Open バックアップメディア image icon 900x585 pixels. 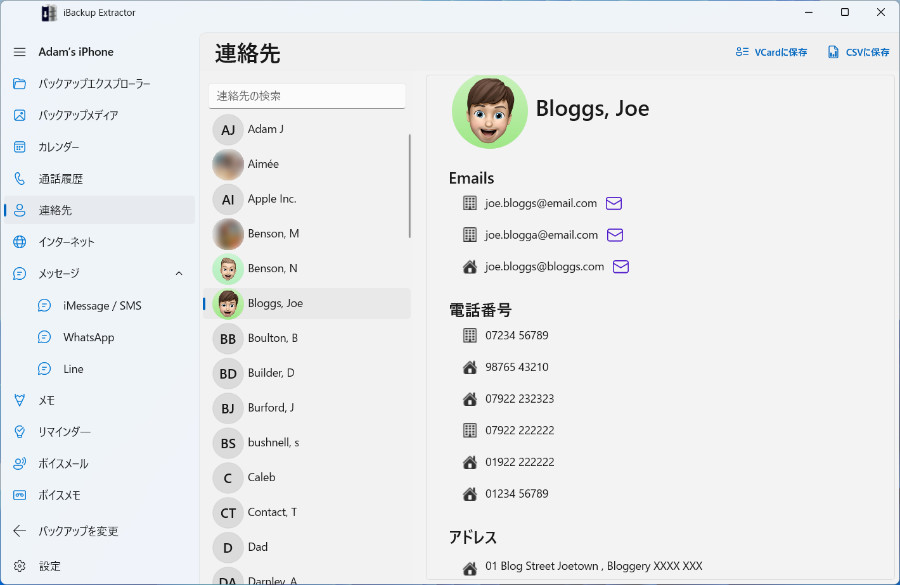[x=20, y=115]
